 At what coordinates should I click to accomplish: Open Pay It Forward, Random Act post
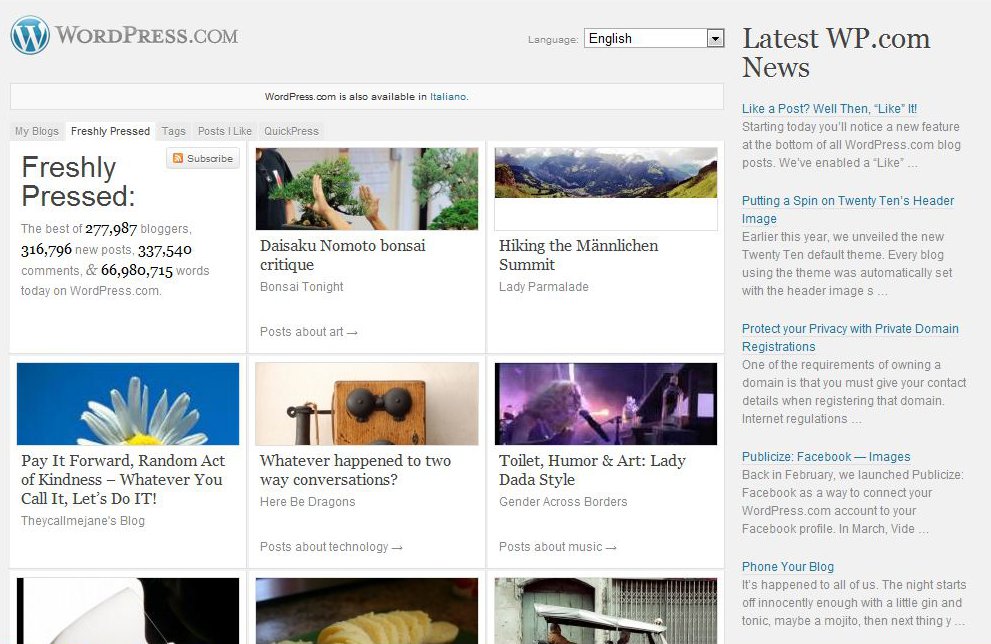[123, 479]
